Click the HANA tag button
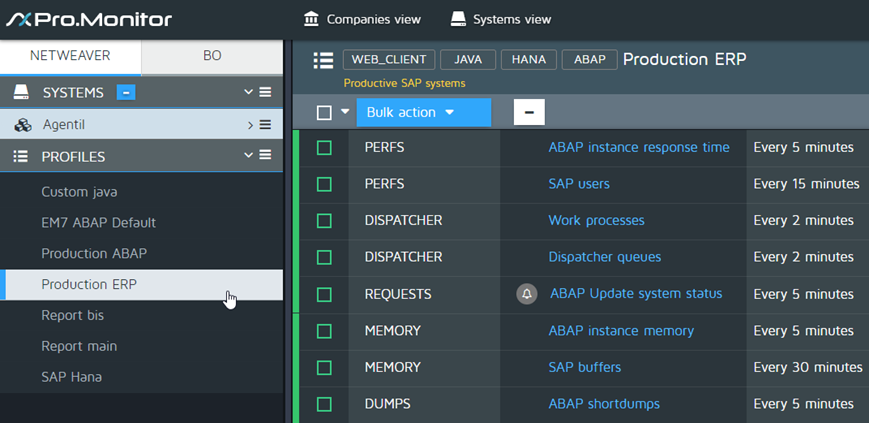The width and height of the screenshot is (869, 423). point(529,60)
